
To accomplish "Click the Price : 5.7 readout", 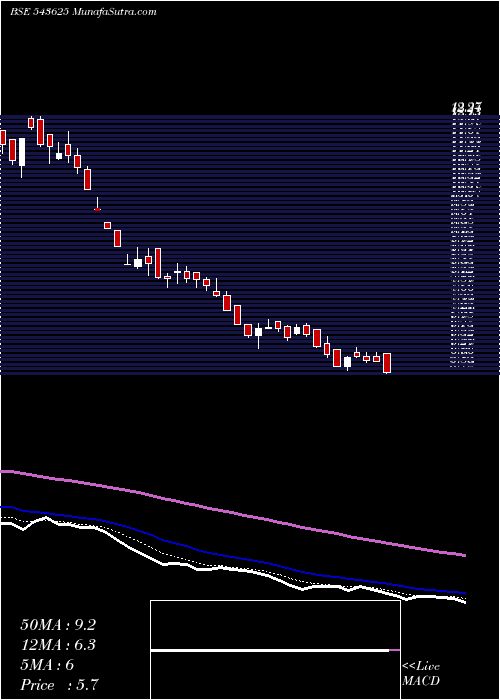I will pyautogui.click(x=59, y=685).
